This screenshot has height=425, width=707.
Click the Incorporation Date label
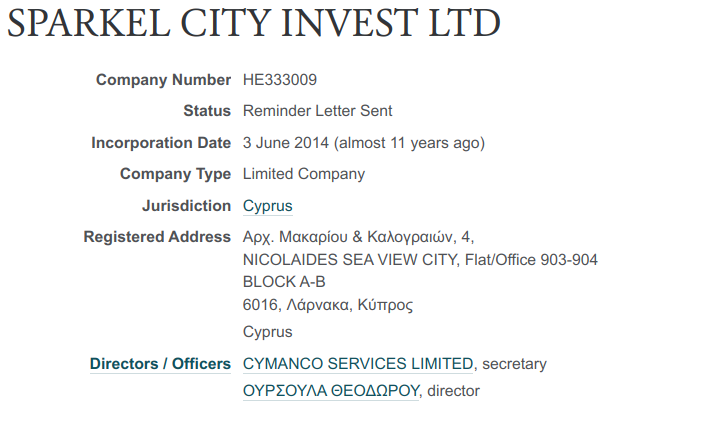tap(161, 143)
